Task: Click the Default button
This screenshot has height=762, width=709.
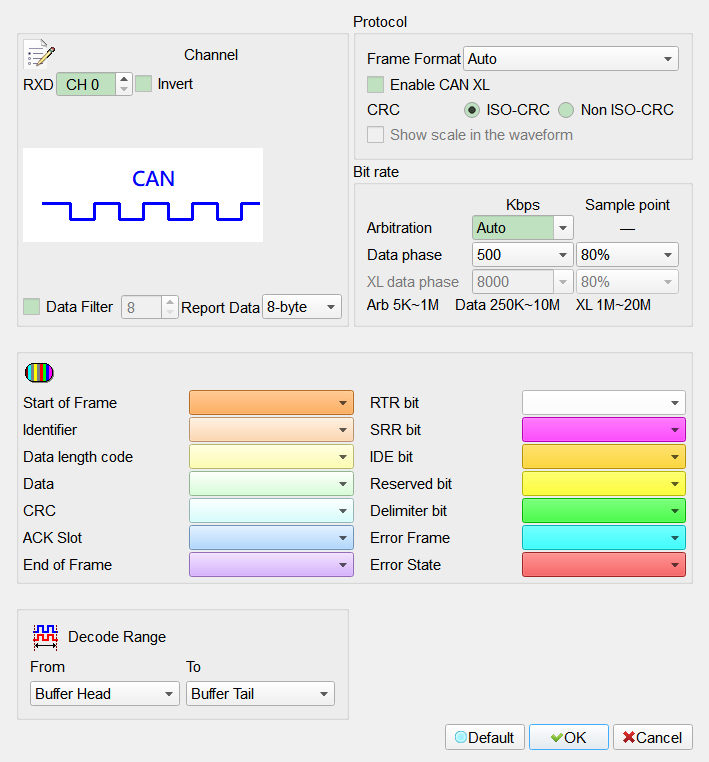Action: pos(484,737)
